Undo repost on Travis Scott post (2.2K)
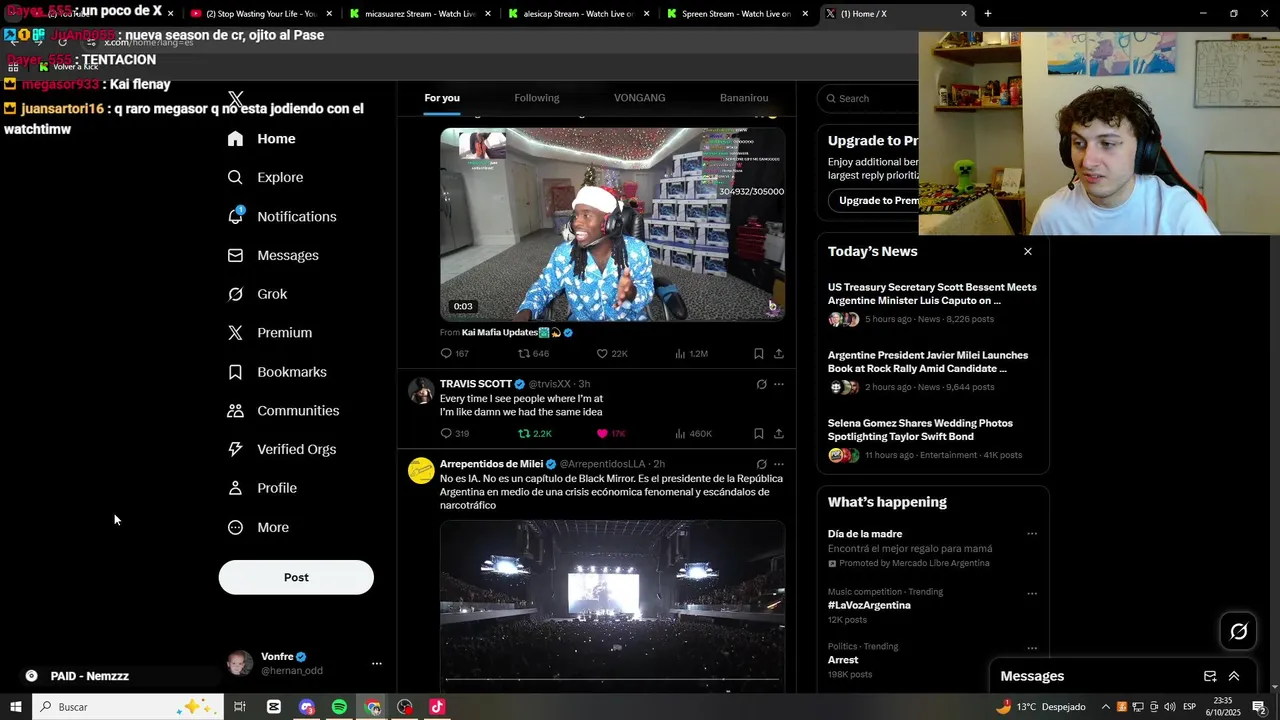This screenshot has width=1280, height=720. pyautogui.click(x=534, y=434)
